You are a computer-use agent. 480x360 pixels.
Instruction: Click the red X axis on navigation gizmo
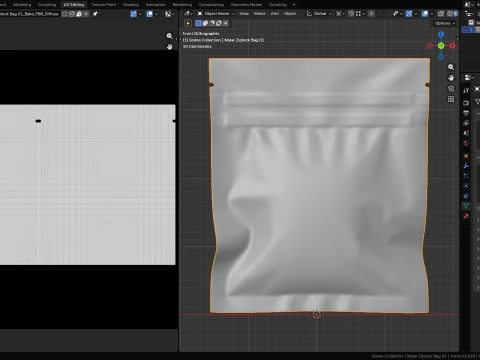(x=452, y=46)
